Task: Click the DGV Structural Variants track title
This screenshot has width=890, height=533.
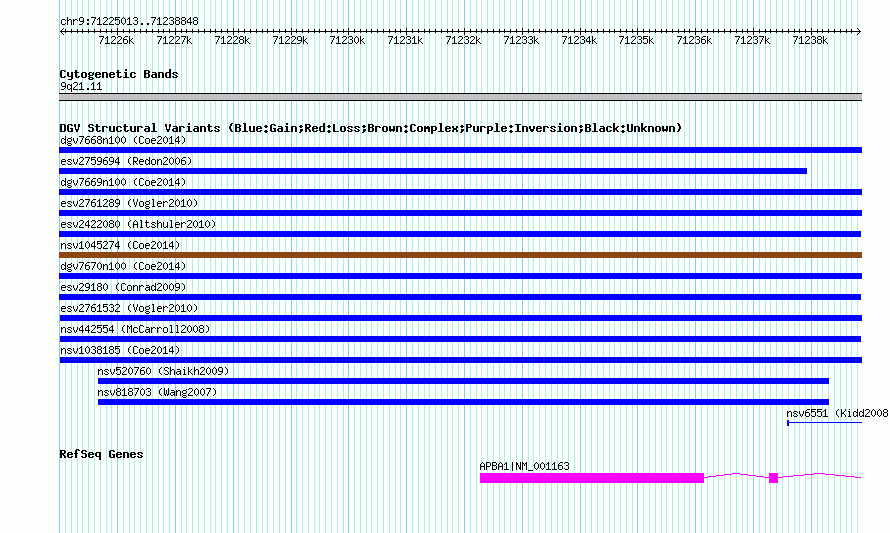Action: point(371,128)
